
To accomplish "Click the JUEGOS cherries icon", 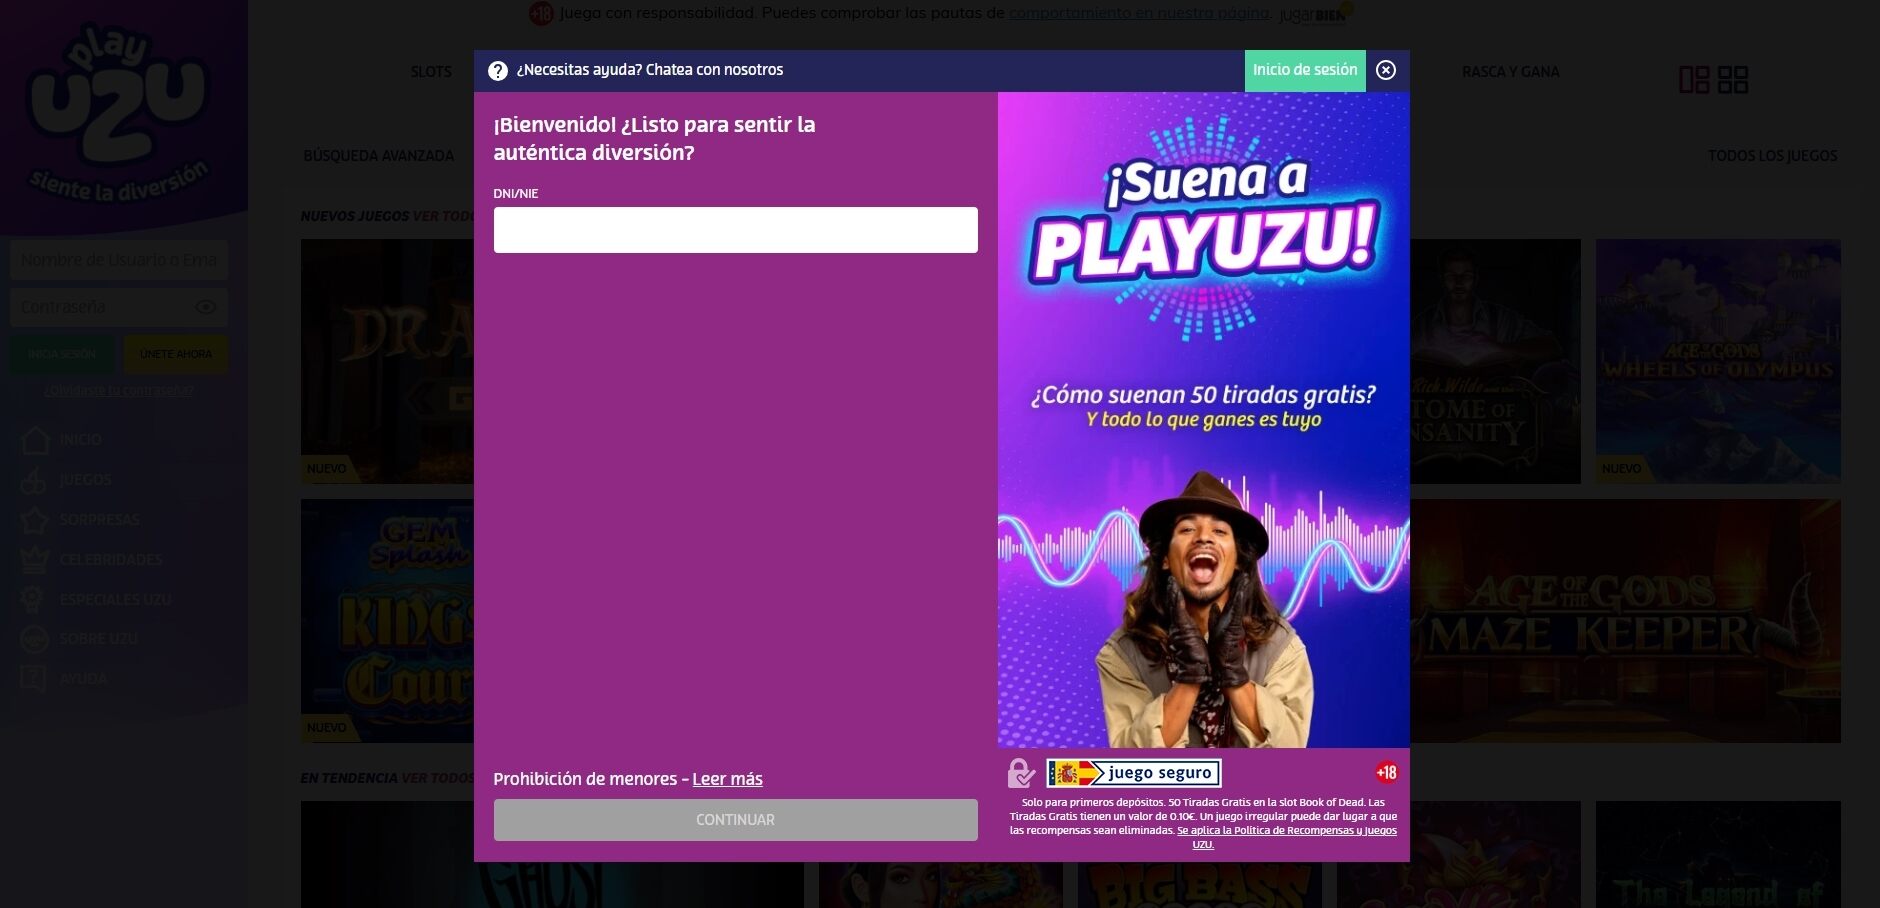I will 34,480.
